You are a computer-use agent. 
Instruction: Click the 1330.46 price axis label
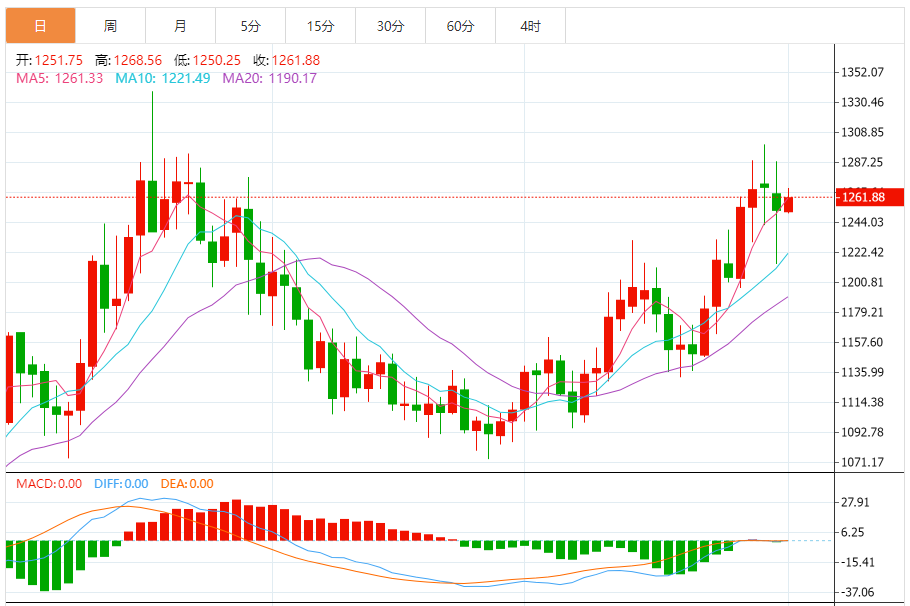coord(862,102)
